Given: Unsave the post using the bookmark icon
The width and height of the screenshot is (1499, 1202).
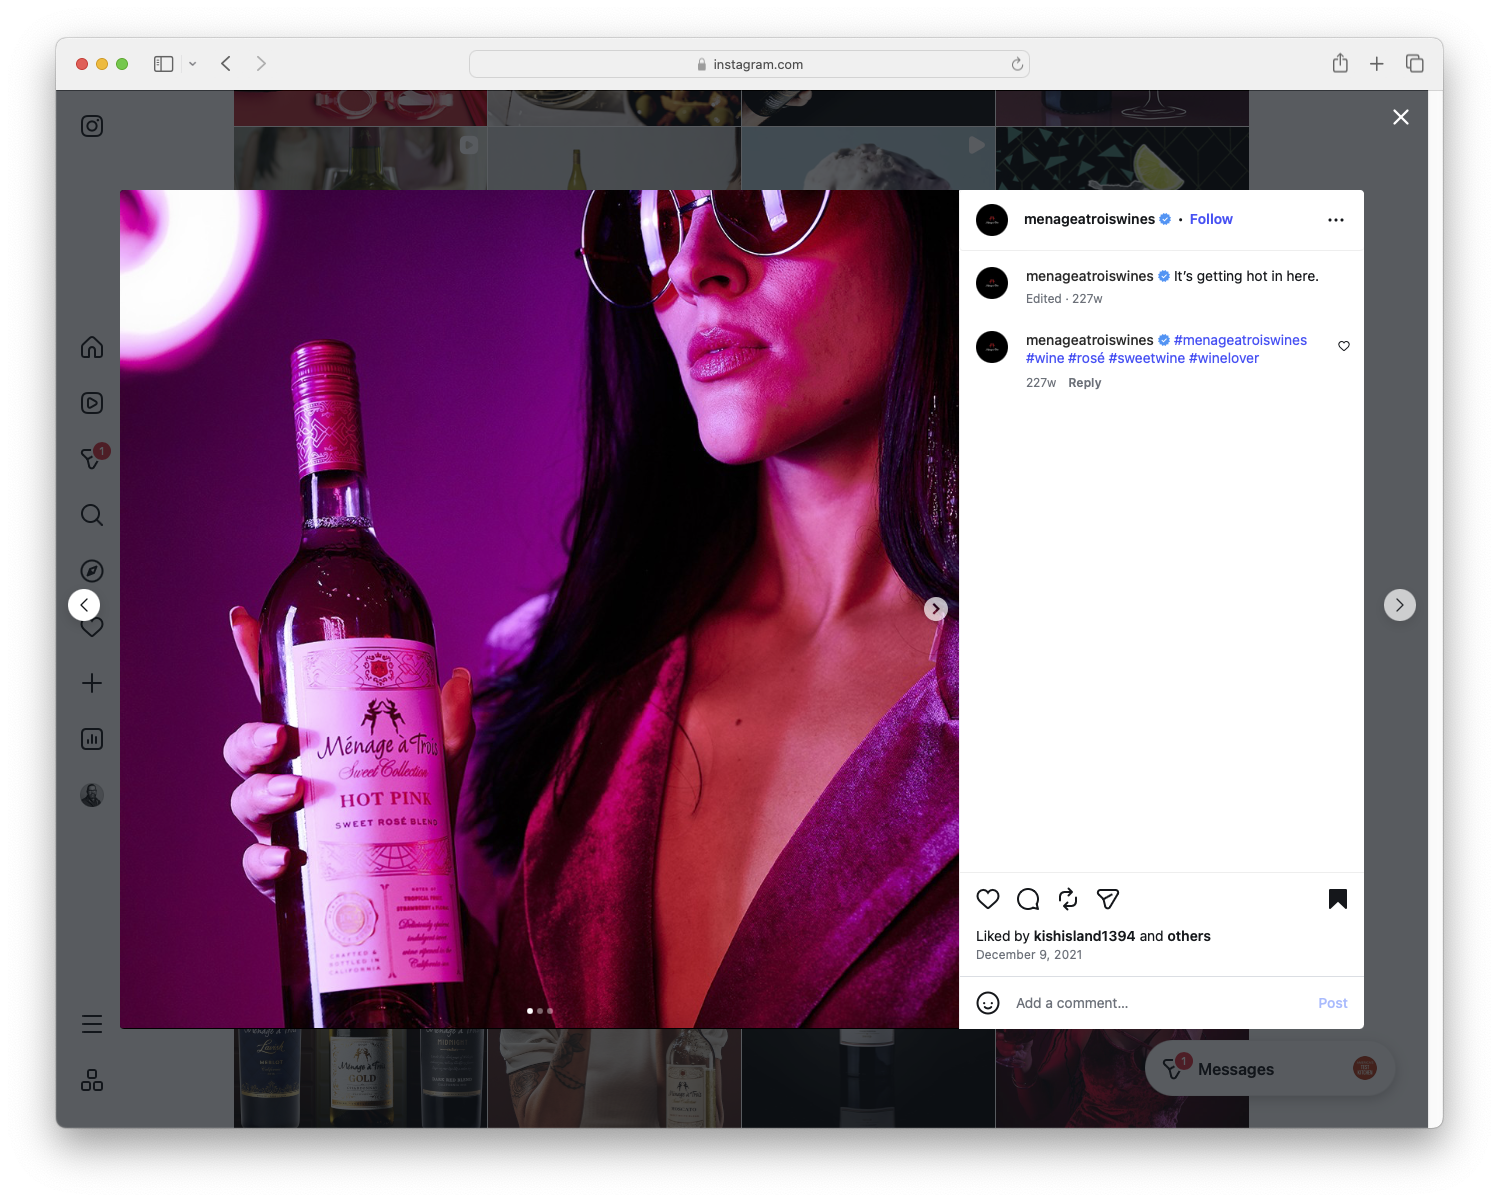Looking at the screenshot, I should click(x=1337, y=899).
